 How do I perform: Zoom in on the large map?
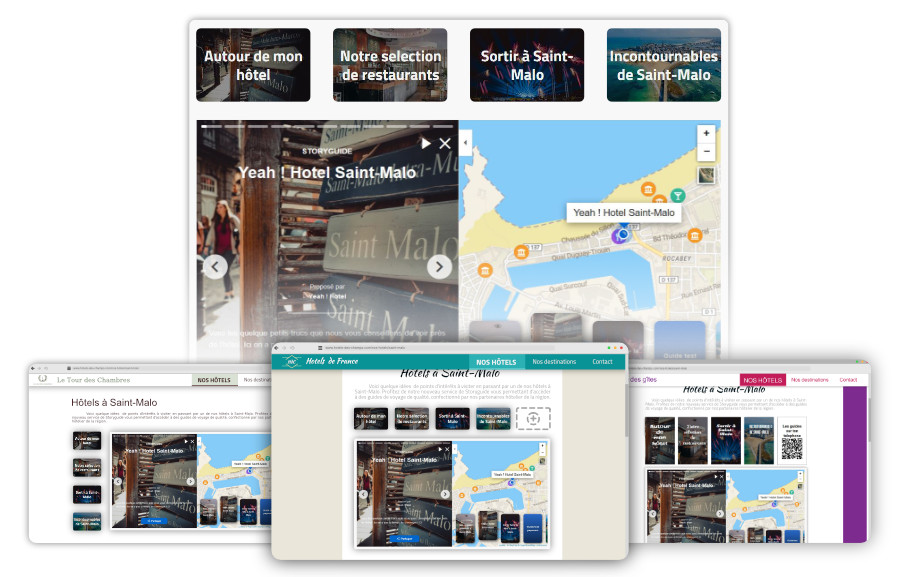[x=707, y=133]
